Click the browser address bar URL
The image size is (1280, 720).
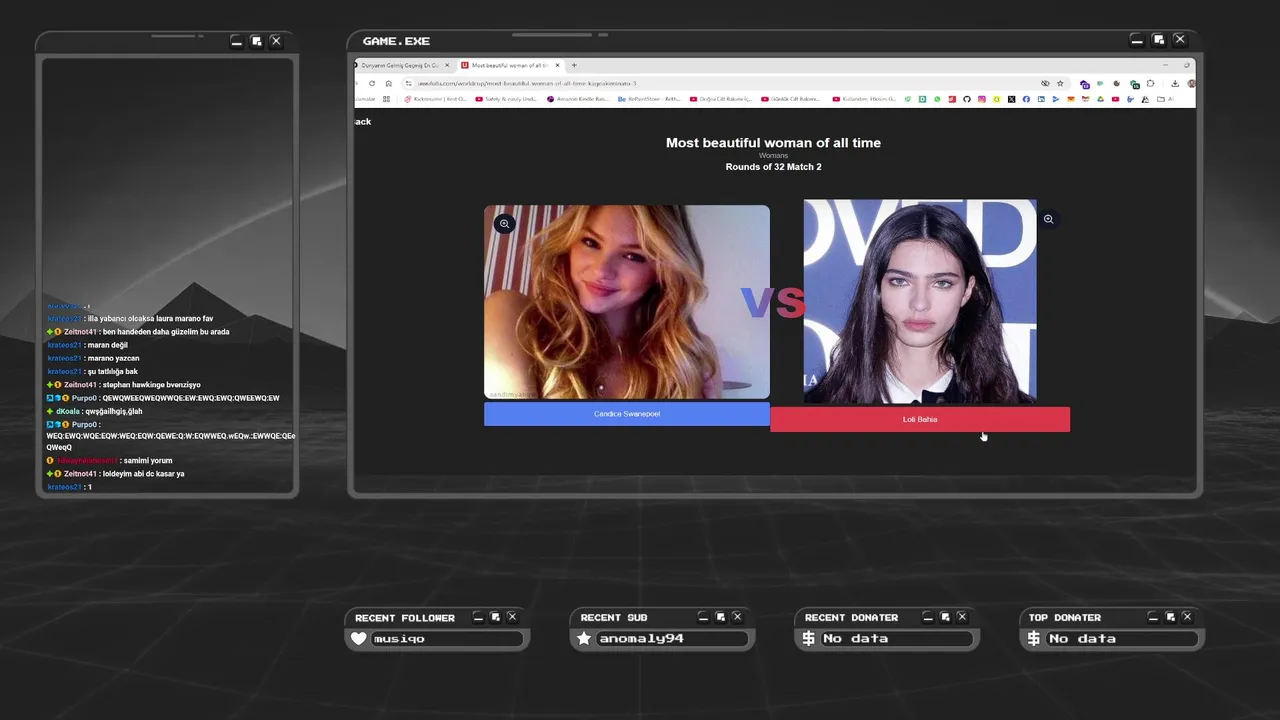coord(527,83)
